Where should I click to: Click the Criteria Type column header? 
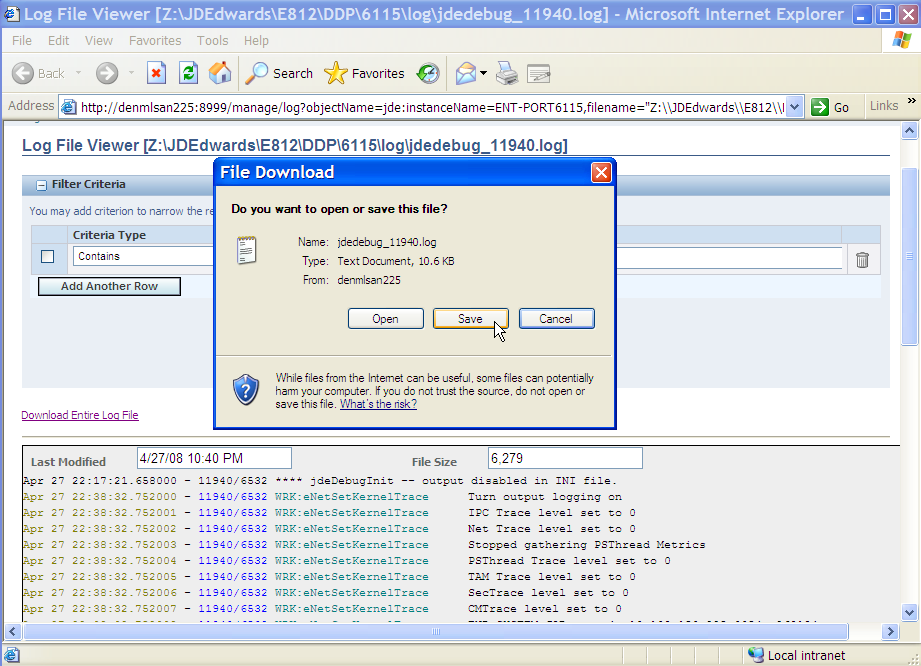[109, 235]
